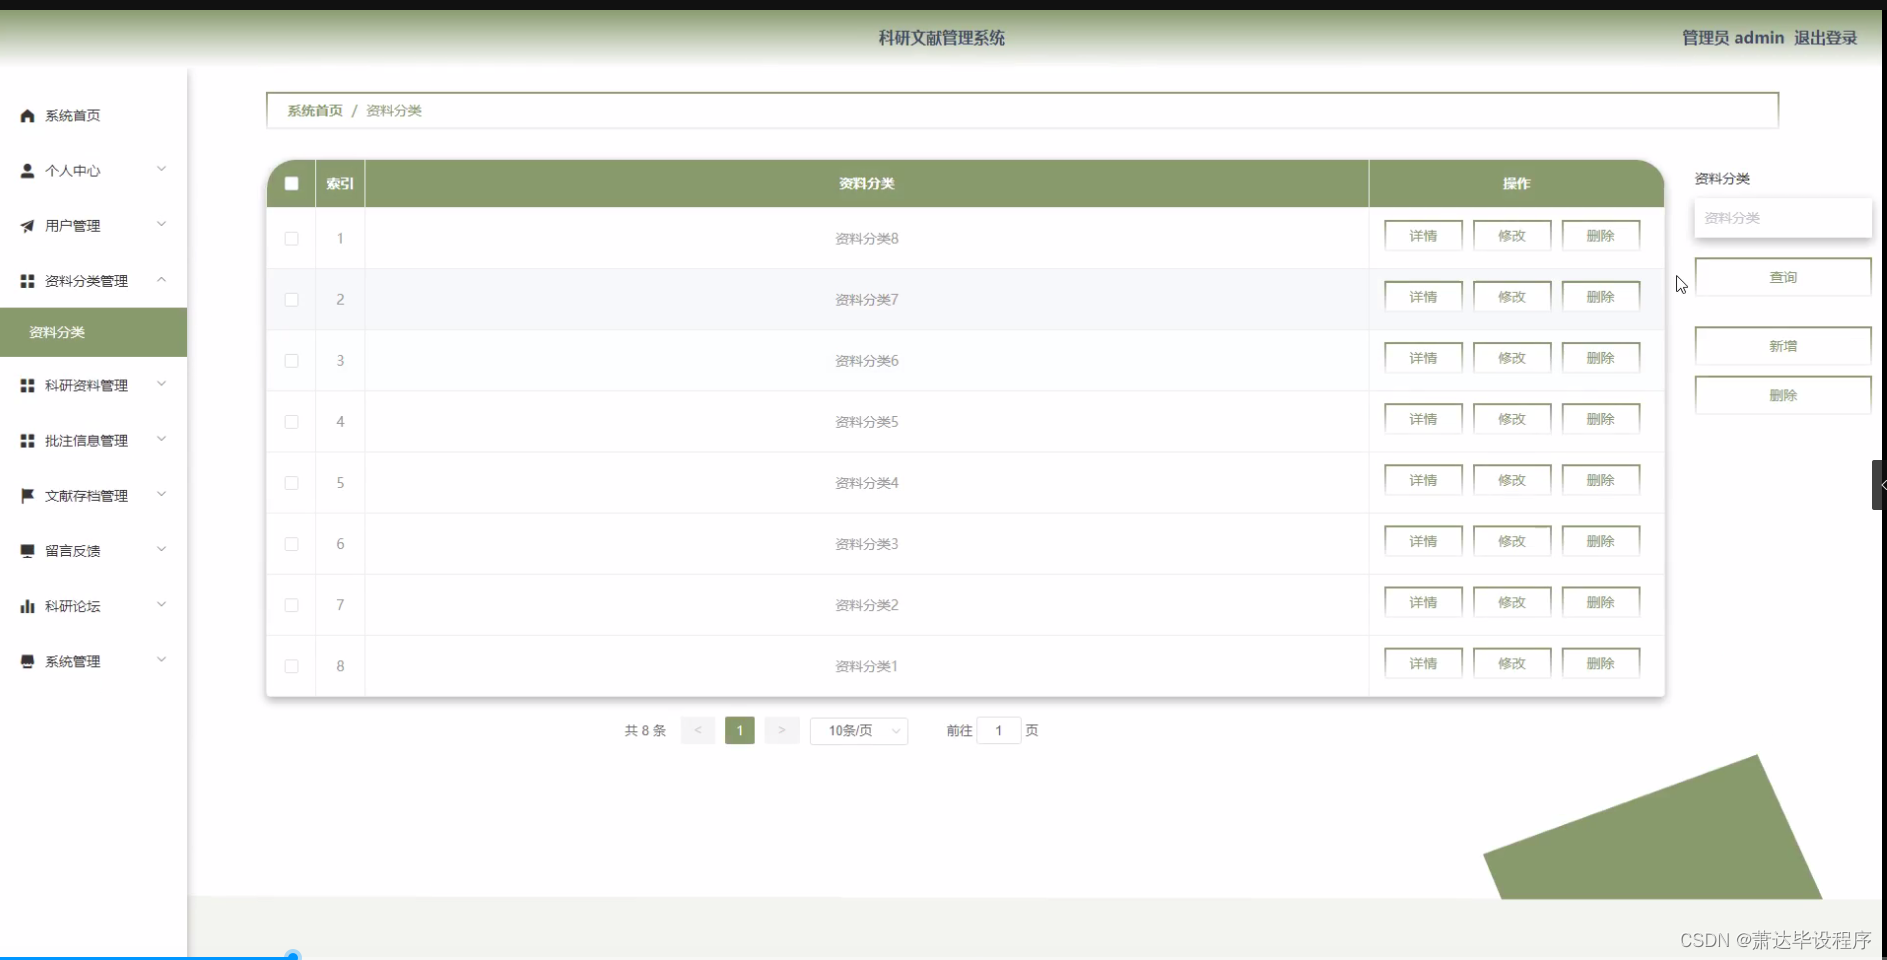Expand 留言反馈 menu chevron
The width and height of the screenshot is (1887, 960).
[x=161, y=549]
